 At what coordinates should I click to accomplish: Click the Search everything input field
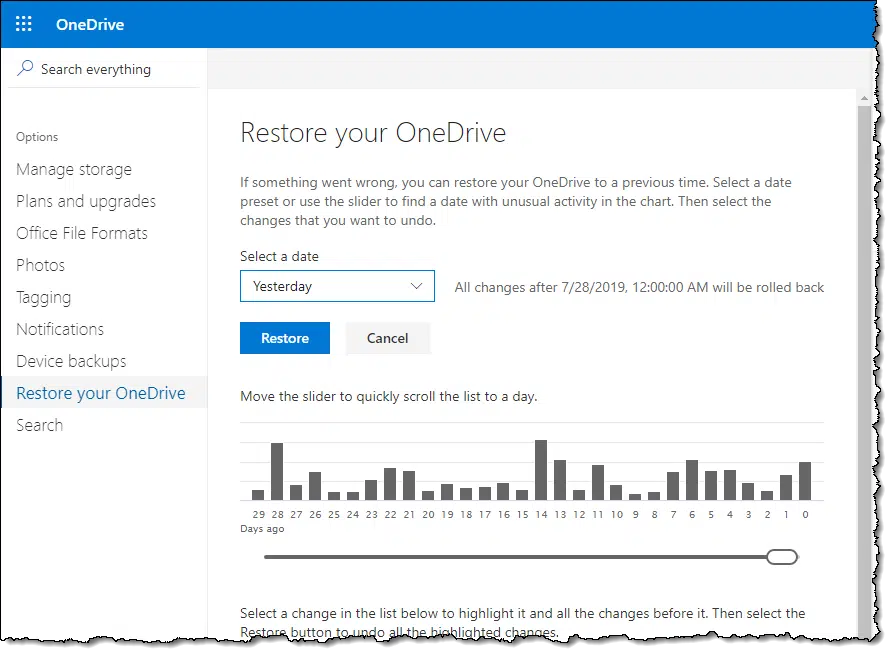(x=104, y=69)
